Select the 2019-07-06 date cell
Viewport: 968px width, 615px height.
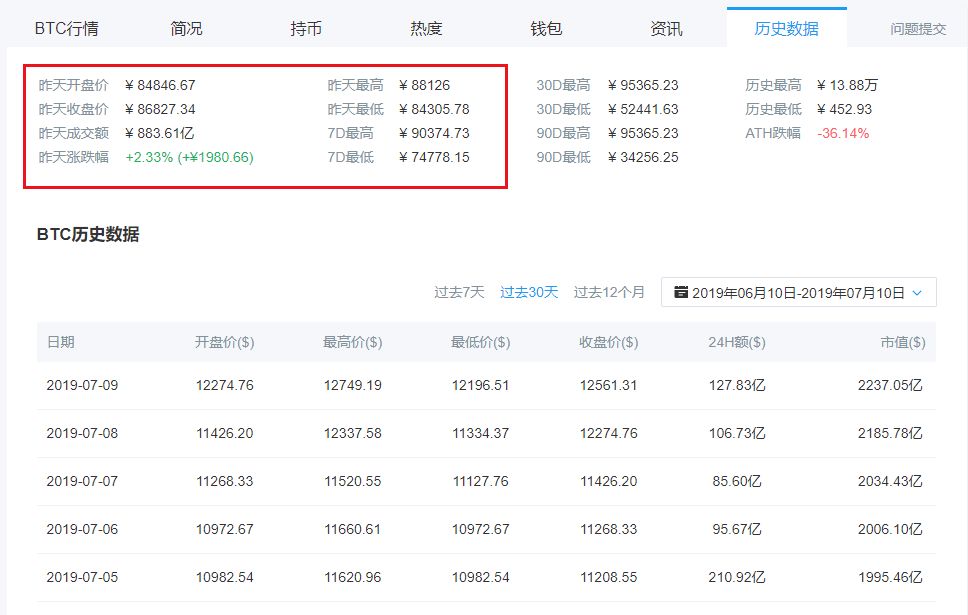(82, 529)
